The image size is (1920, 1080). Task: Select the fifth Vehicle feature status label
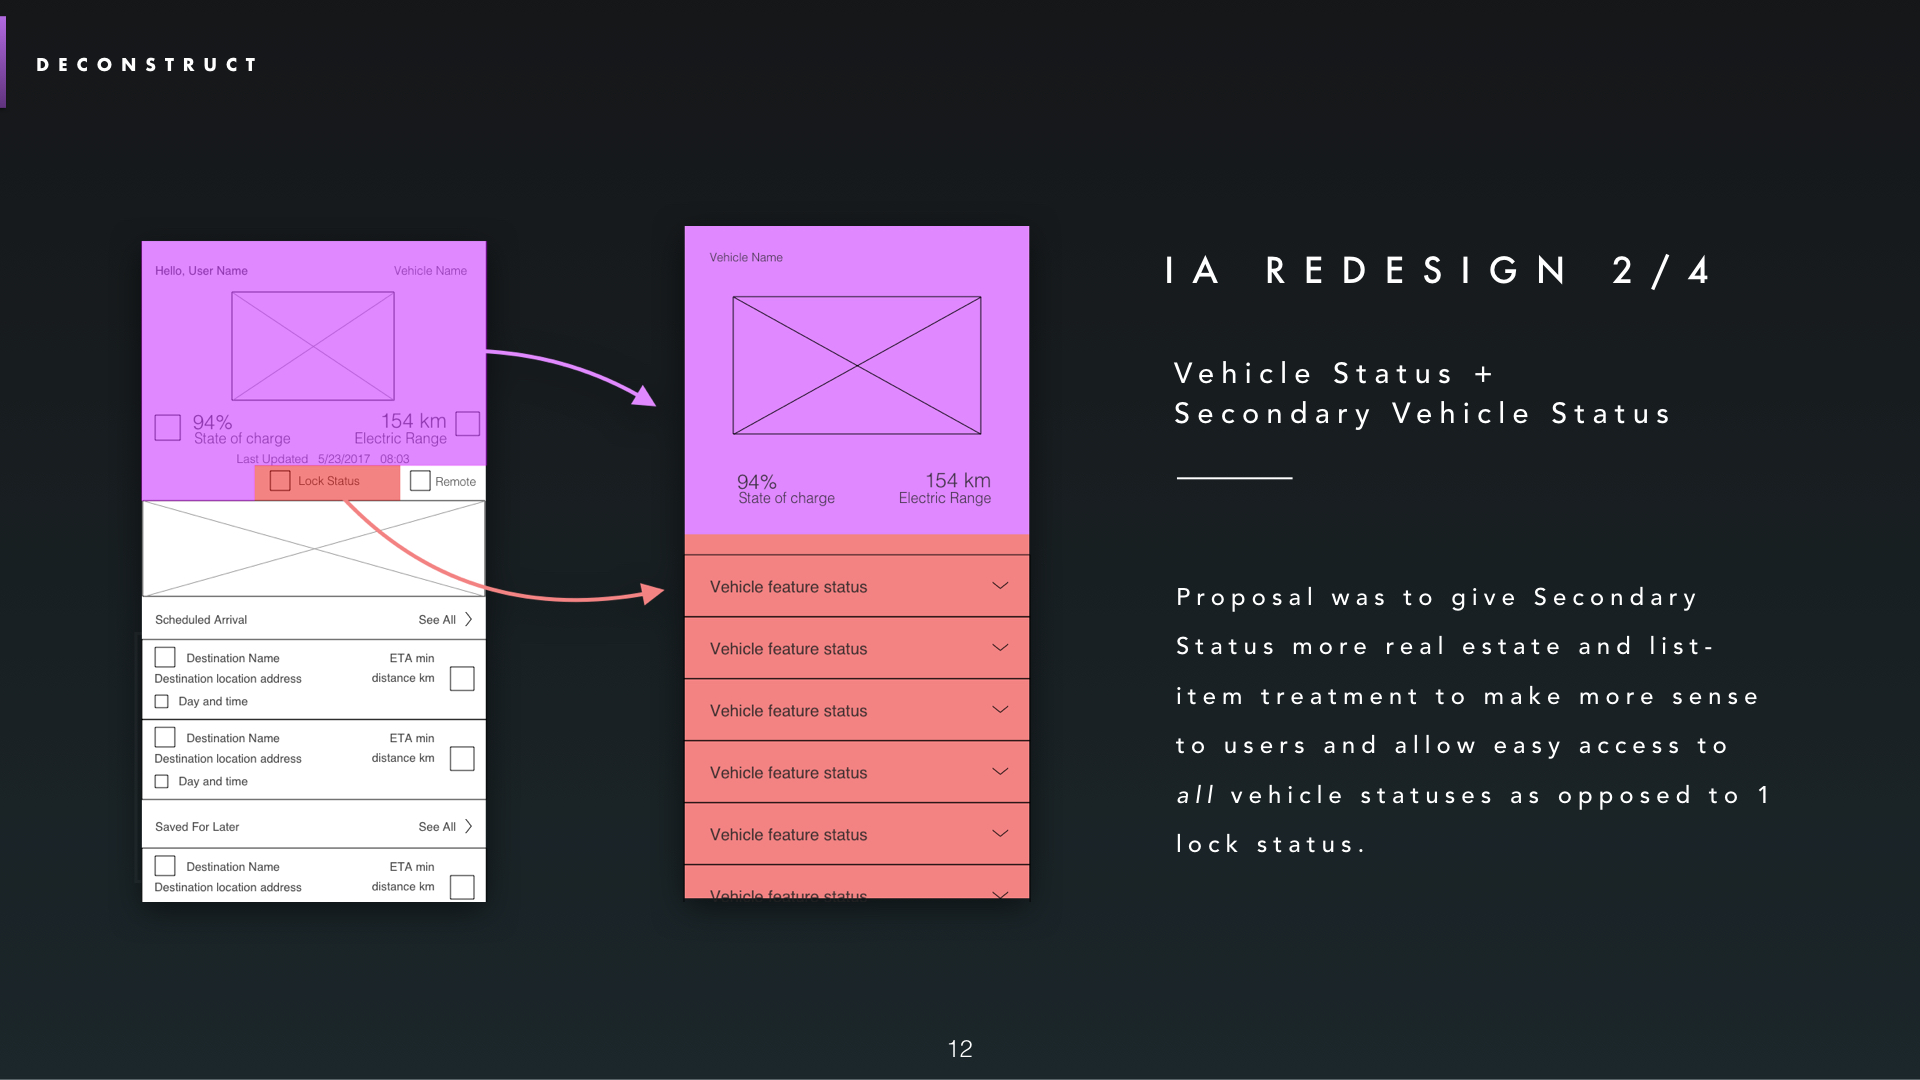788,835
